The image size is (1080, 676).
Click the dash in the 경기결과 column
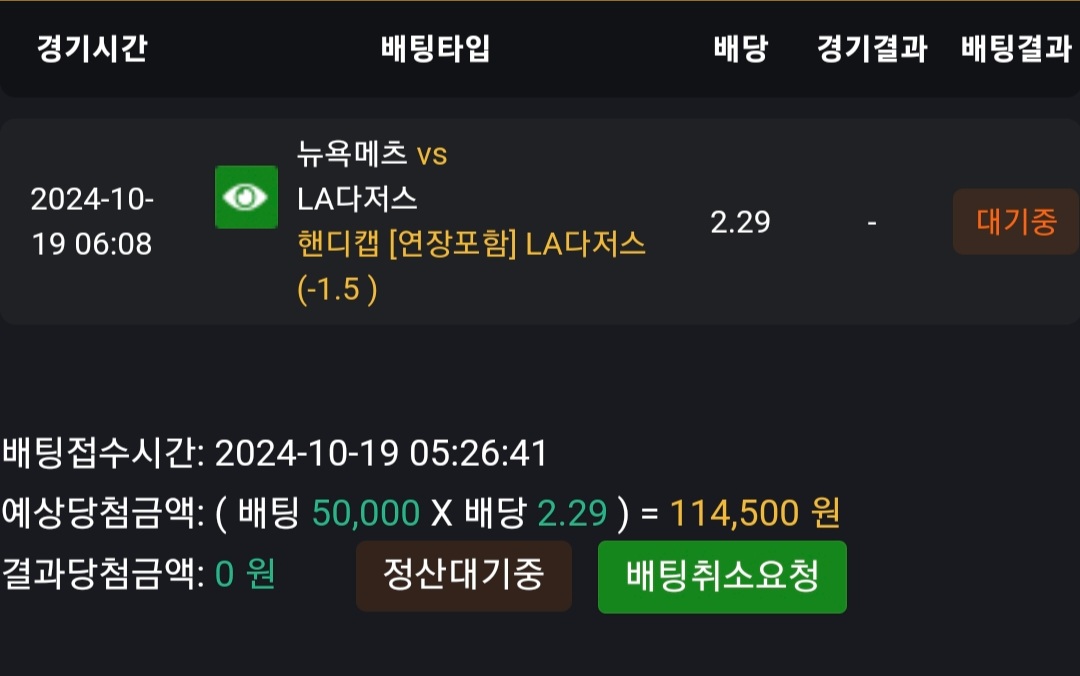coord(871,222)
